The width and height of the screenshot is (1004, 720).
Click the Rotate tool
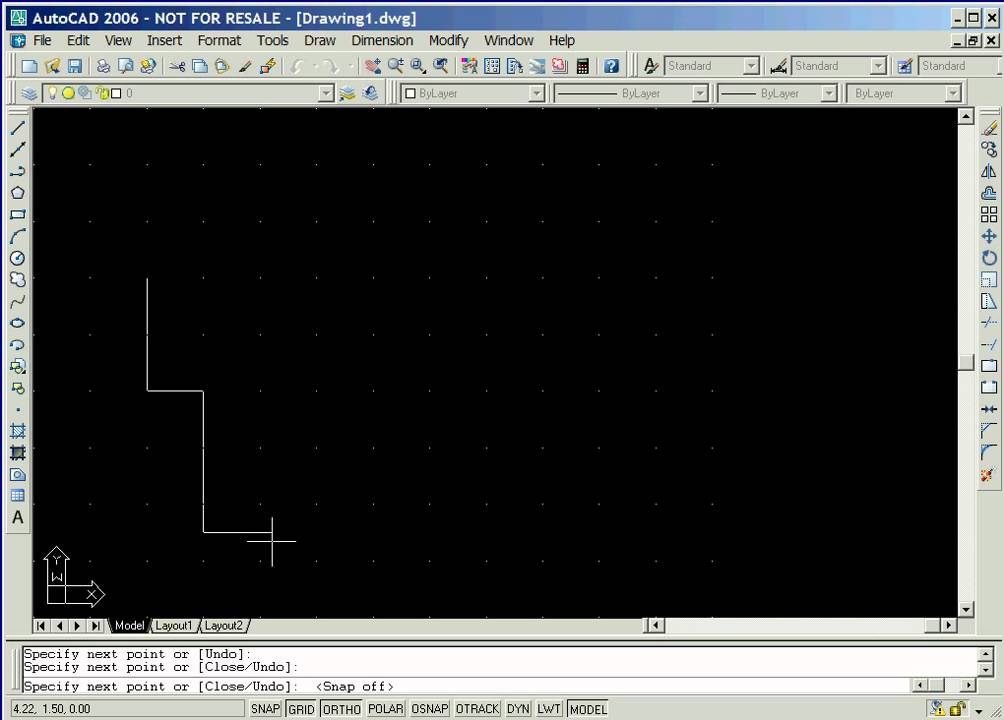(989, 258)
